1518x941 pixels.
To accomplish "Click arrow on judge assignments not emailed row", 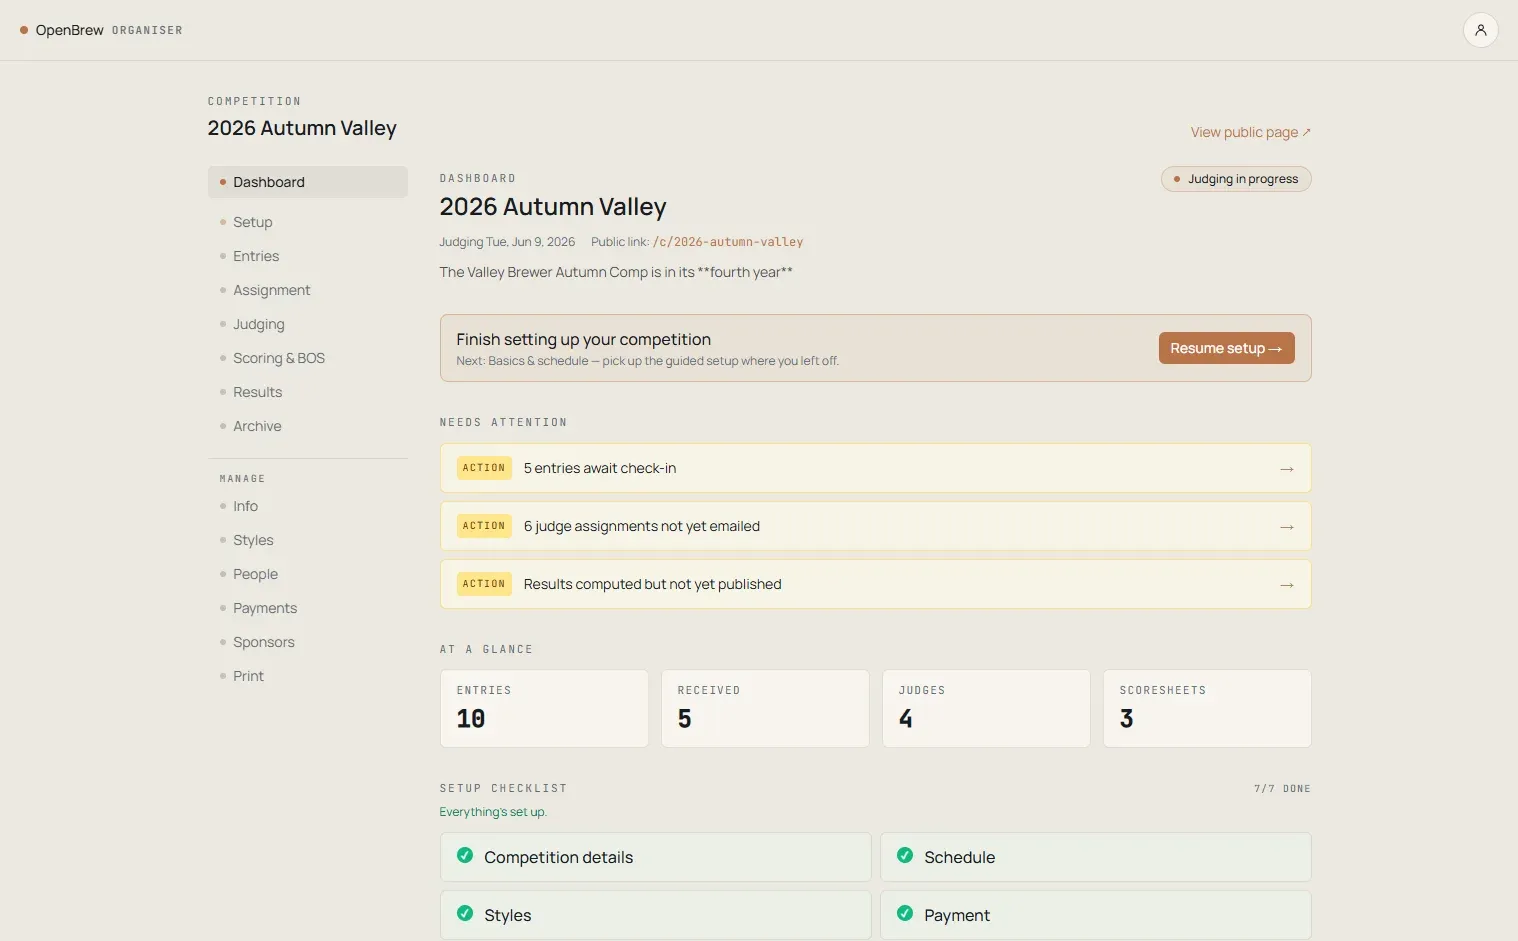I will (x=1287, y=527).
